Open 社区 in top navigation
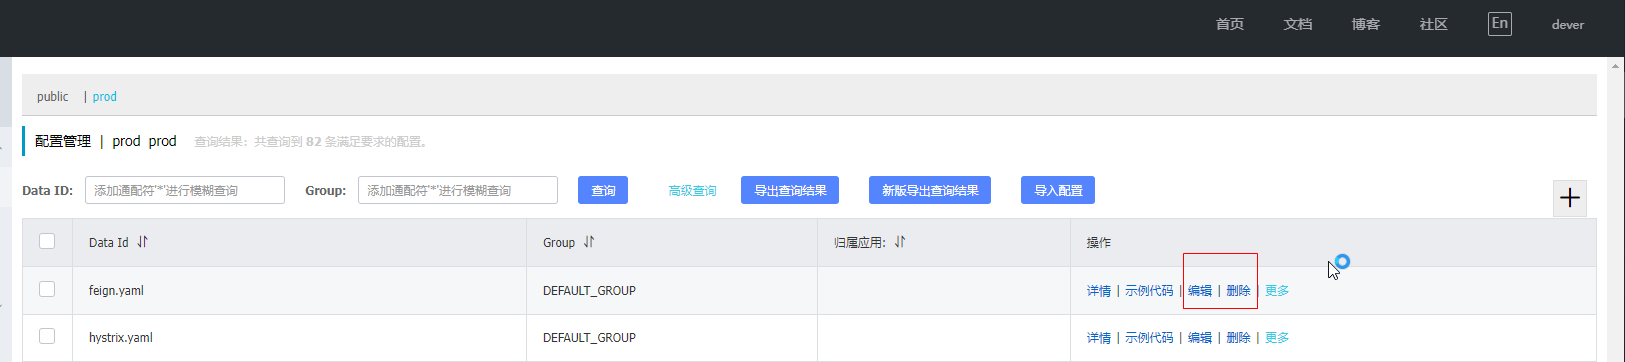Image resolution: width=1625 pixels, height=362 pixels. [x=1434, y=25]
